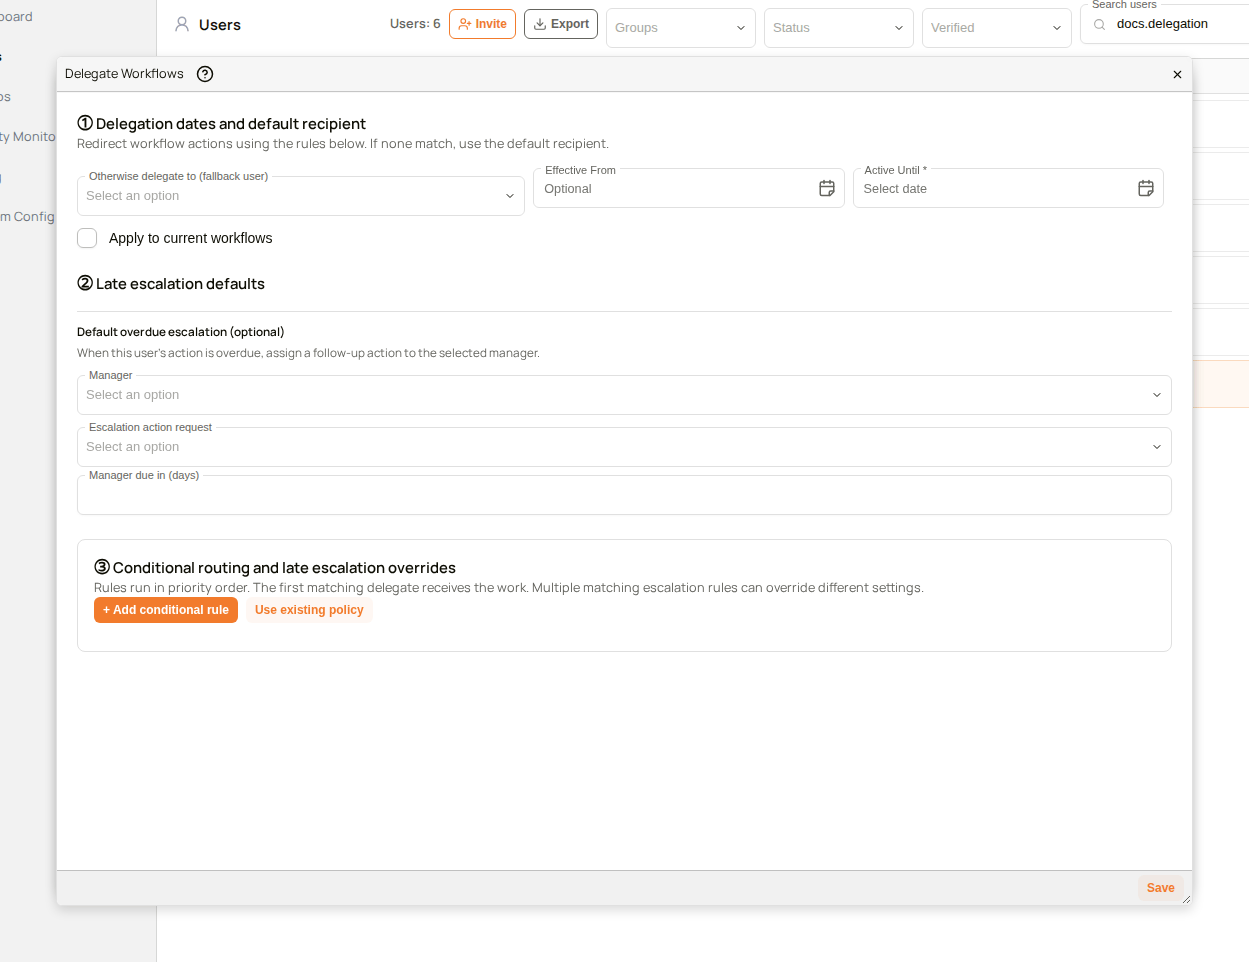
Task: Click Use existing policy
Action: pyautogui.click(x=309, y=610)
